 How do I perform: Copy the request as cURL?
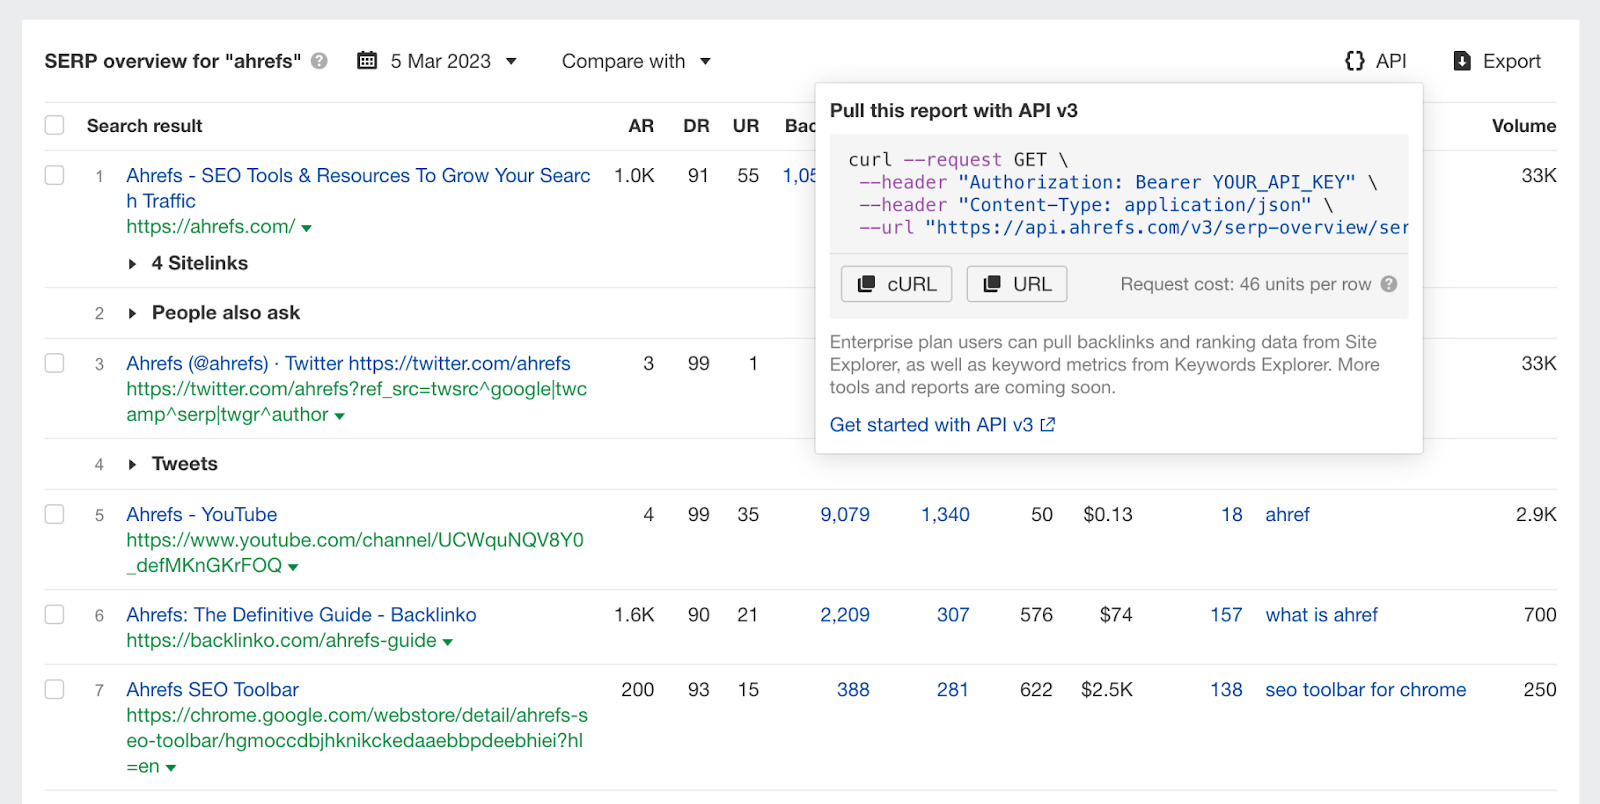pos(897,284)
